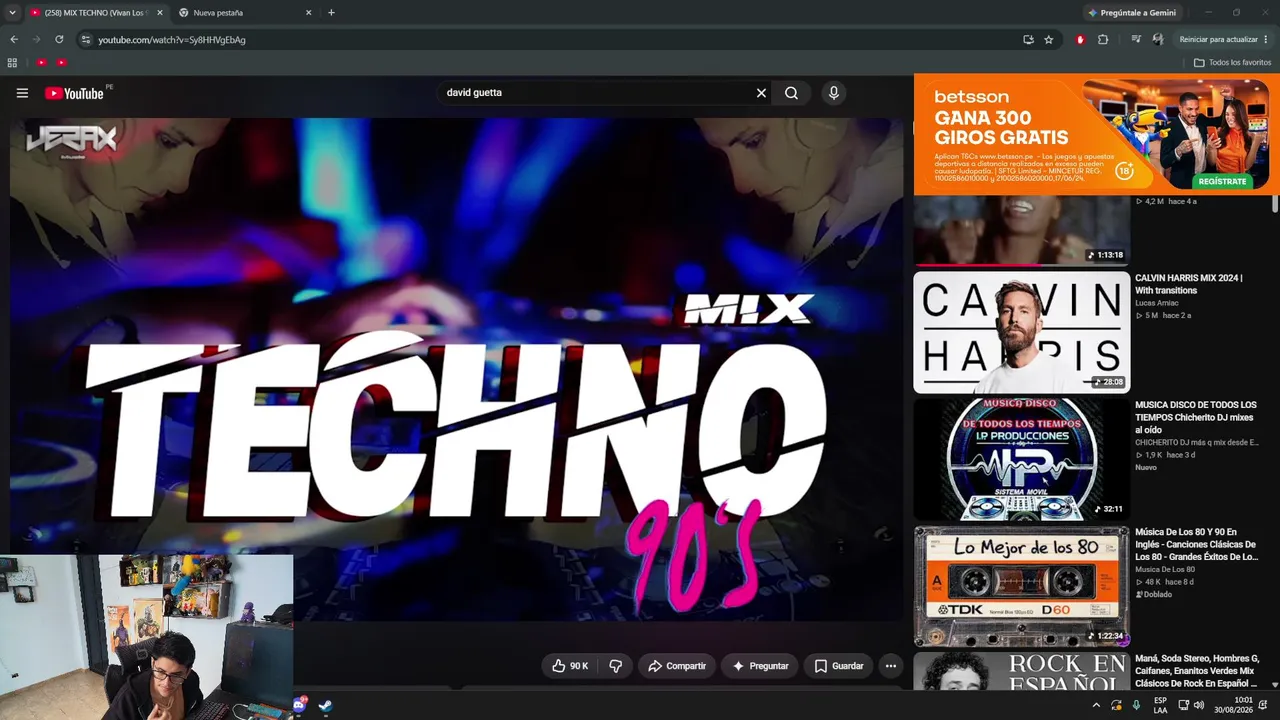
Task: Open the system tray microphone indicator
Action: coord(1136,705)
